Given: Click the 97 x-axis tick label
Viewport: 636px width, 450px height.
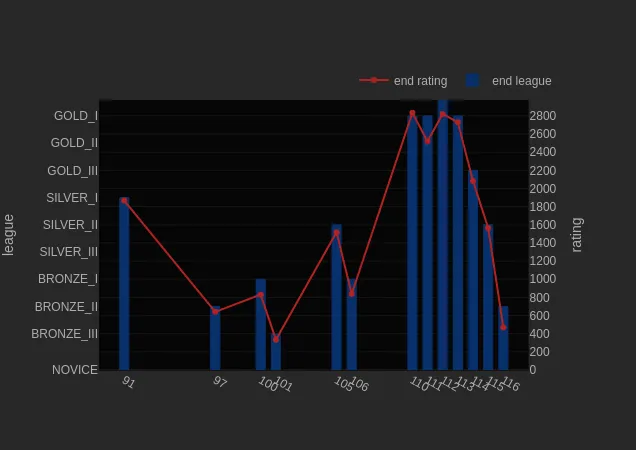Looking at the screenshot, I should [219, 382].
